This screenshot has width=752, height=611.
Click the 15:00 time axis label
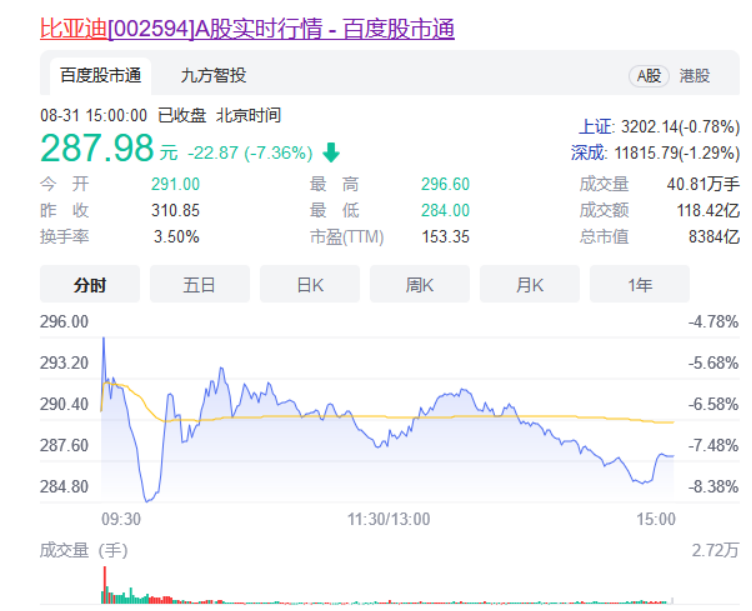pyautogui.click(x=656, y=519)
